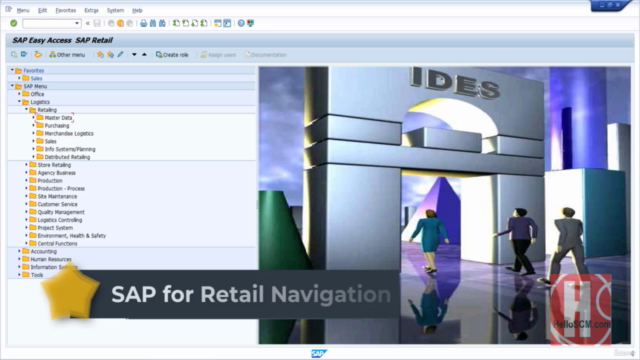Click the Next Page icon
The image size is (640, 360).
pos(195,23)
